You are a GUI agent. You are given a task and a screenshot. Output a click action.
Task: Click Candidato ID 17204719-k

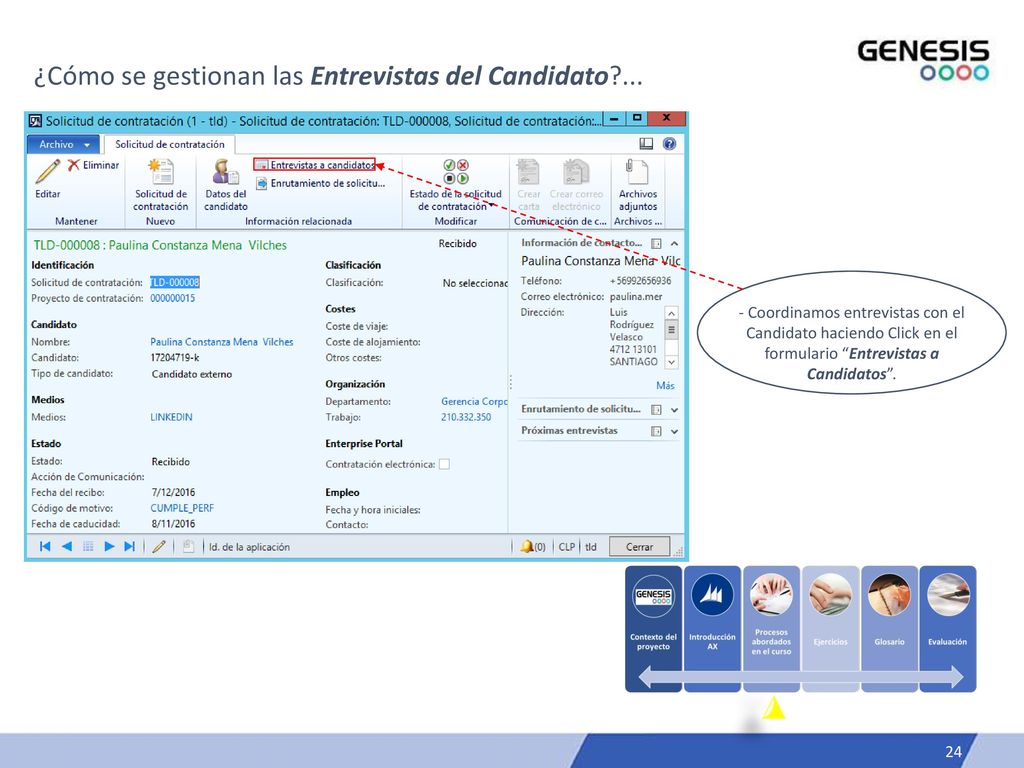click(175, 358)
